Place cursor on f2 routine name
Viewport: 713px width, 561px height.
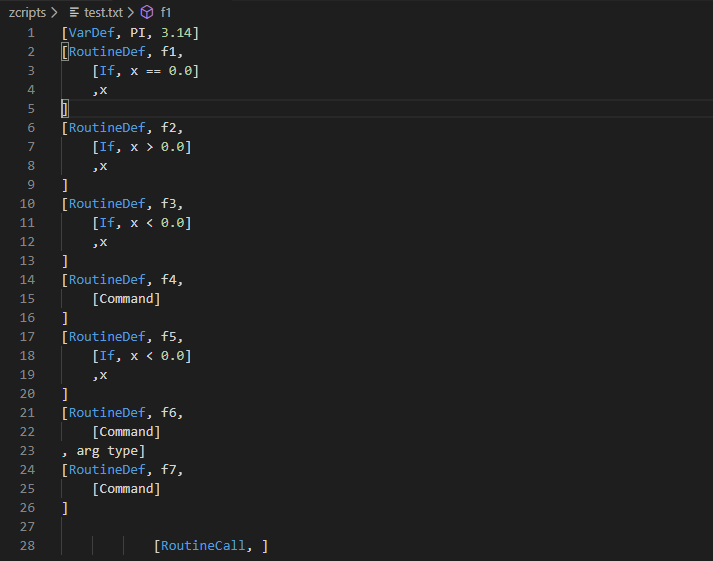[x=168, y=128]
